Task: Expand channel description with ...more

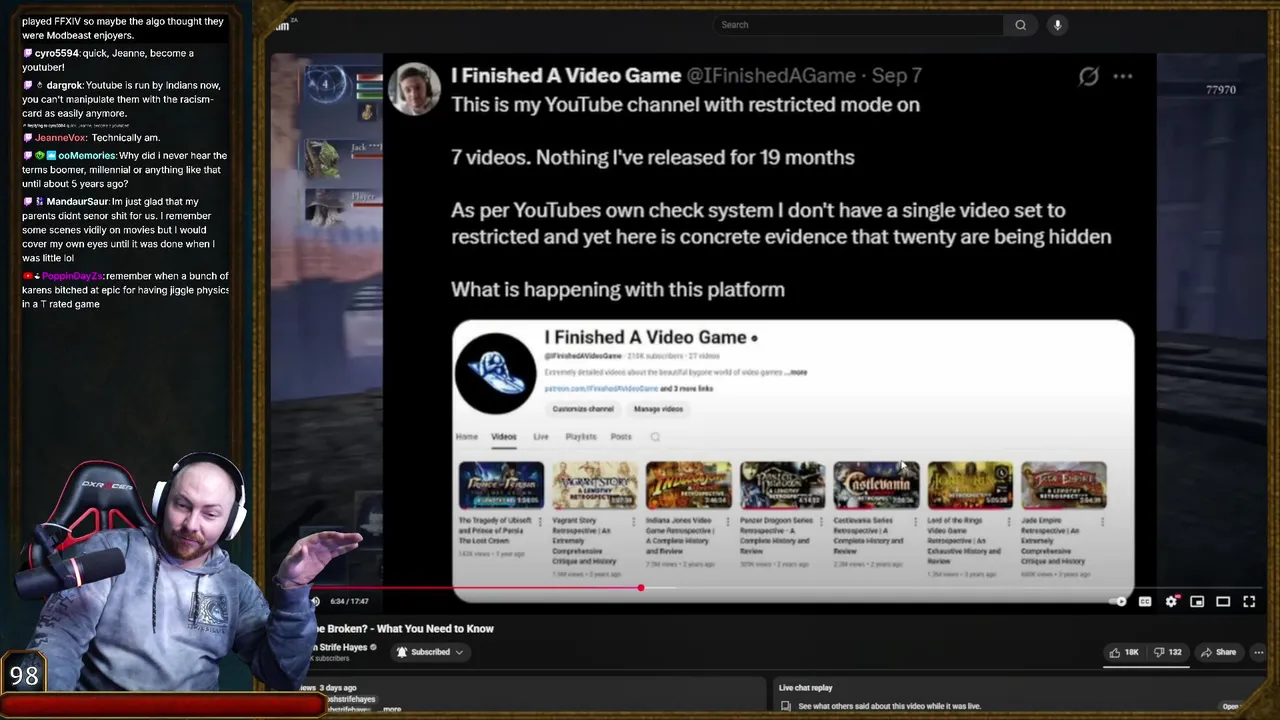Action: pos(797,372)
